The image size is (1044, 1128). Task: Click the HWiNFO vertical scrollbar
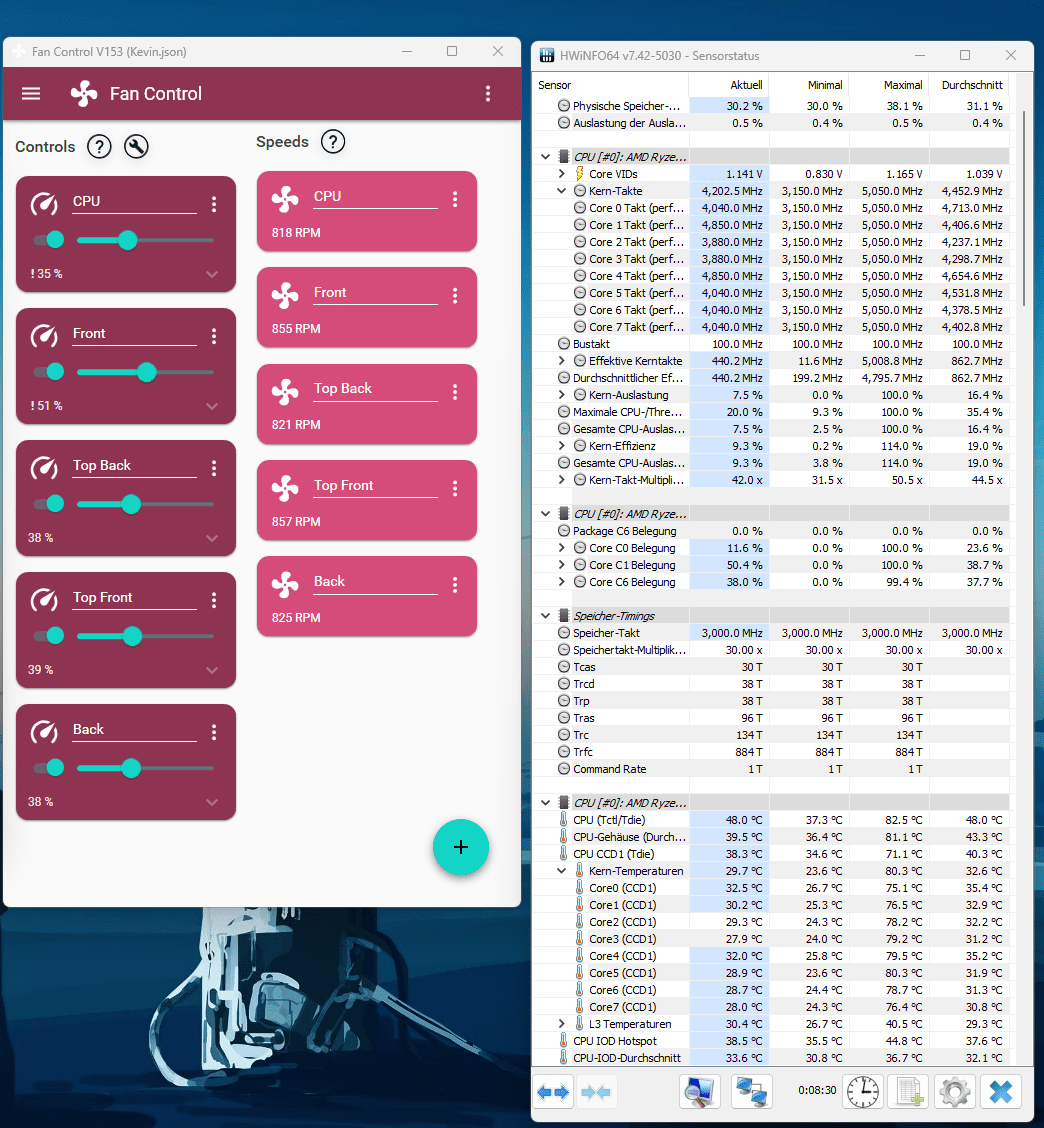pos(1024,209)
